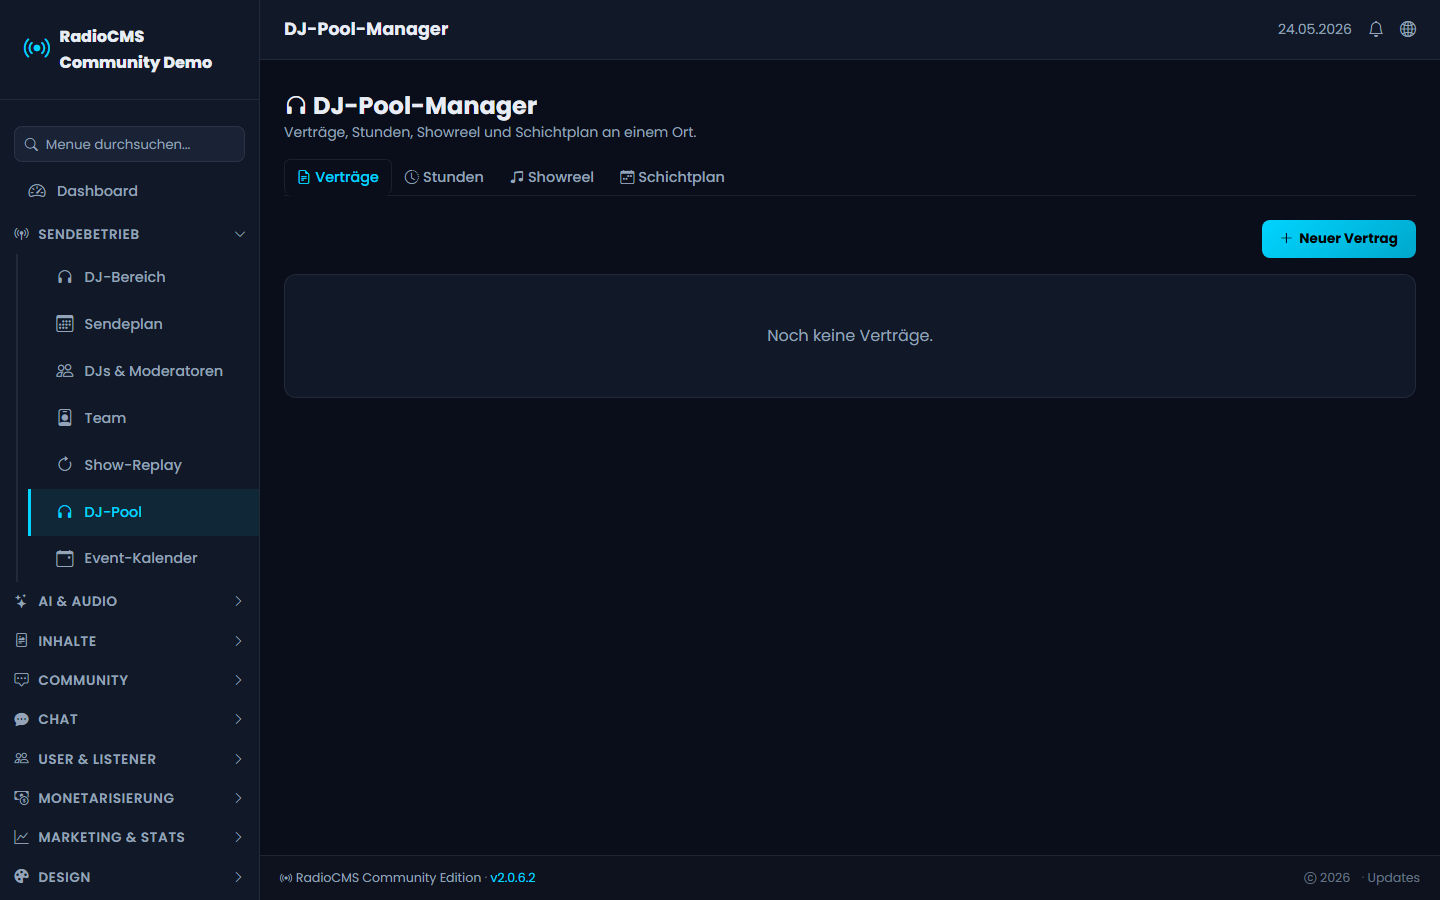Image resolution: width=1440 pixels, height=900 pixels.
Task: Click the AI & Audio sparkle icon
Action: [x=21, y=601]
